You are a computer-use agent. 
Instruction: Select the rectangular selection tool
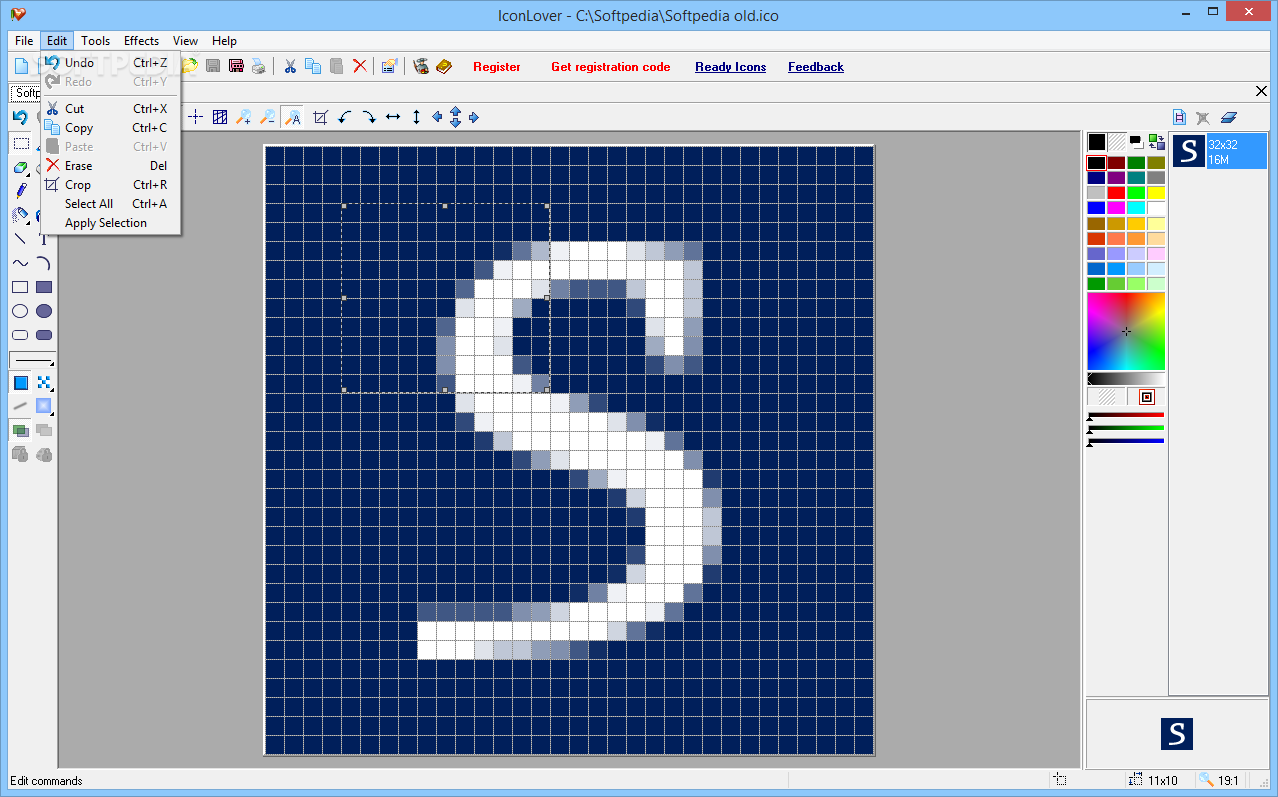pyautogui.click(x=20, y=143)
